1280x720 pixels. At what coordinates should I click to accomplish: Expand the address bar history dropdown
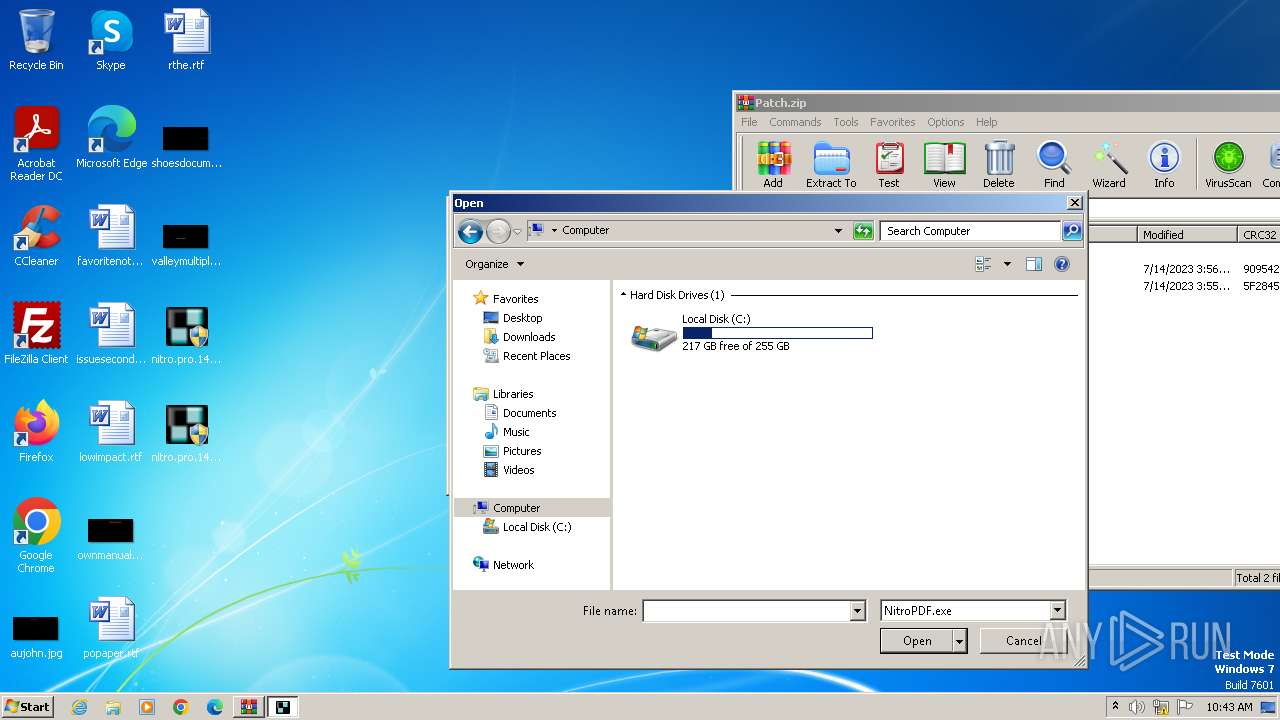(x=838, y=231)
